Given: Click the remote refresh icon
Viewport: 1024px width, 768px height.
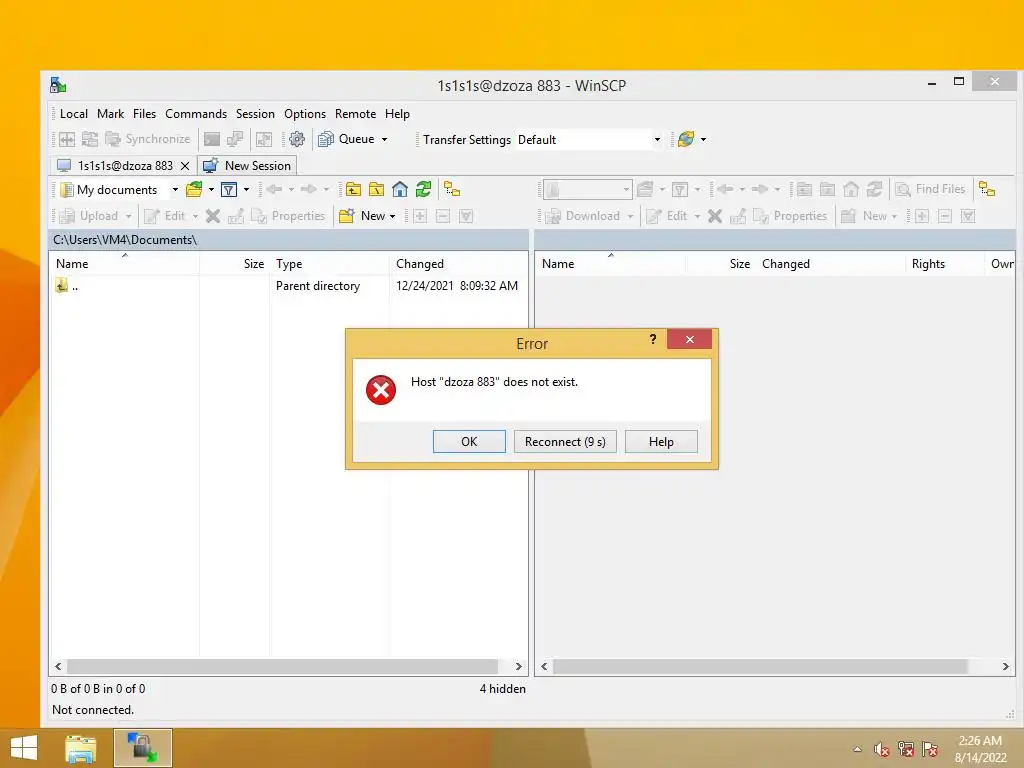Looking at the screenshot, I should (x=874, y=189).
